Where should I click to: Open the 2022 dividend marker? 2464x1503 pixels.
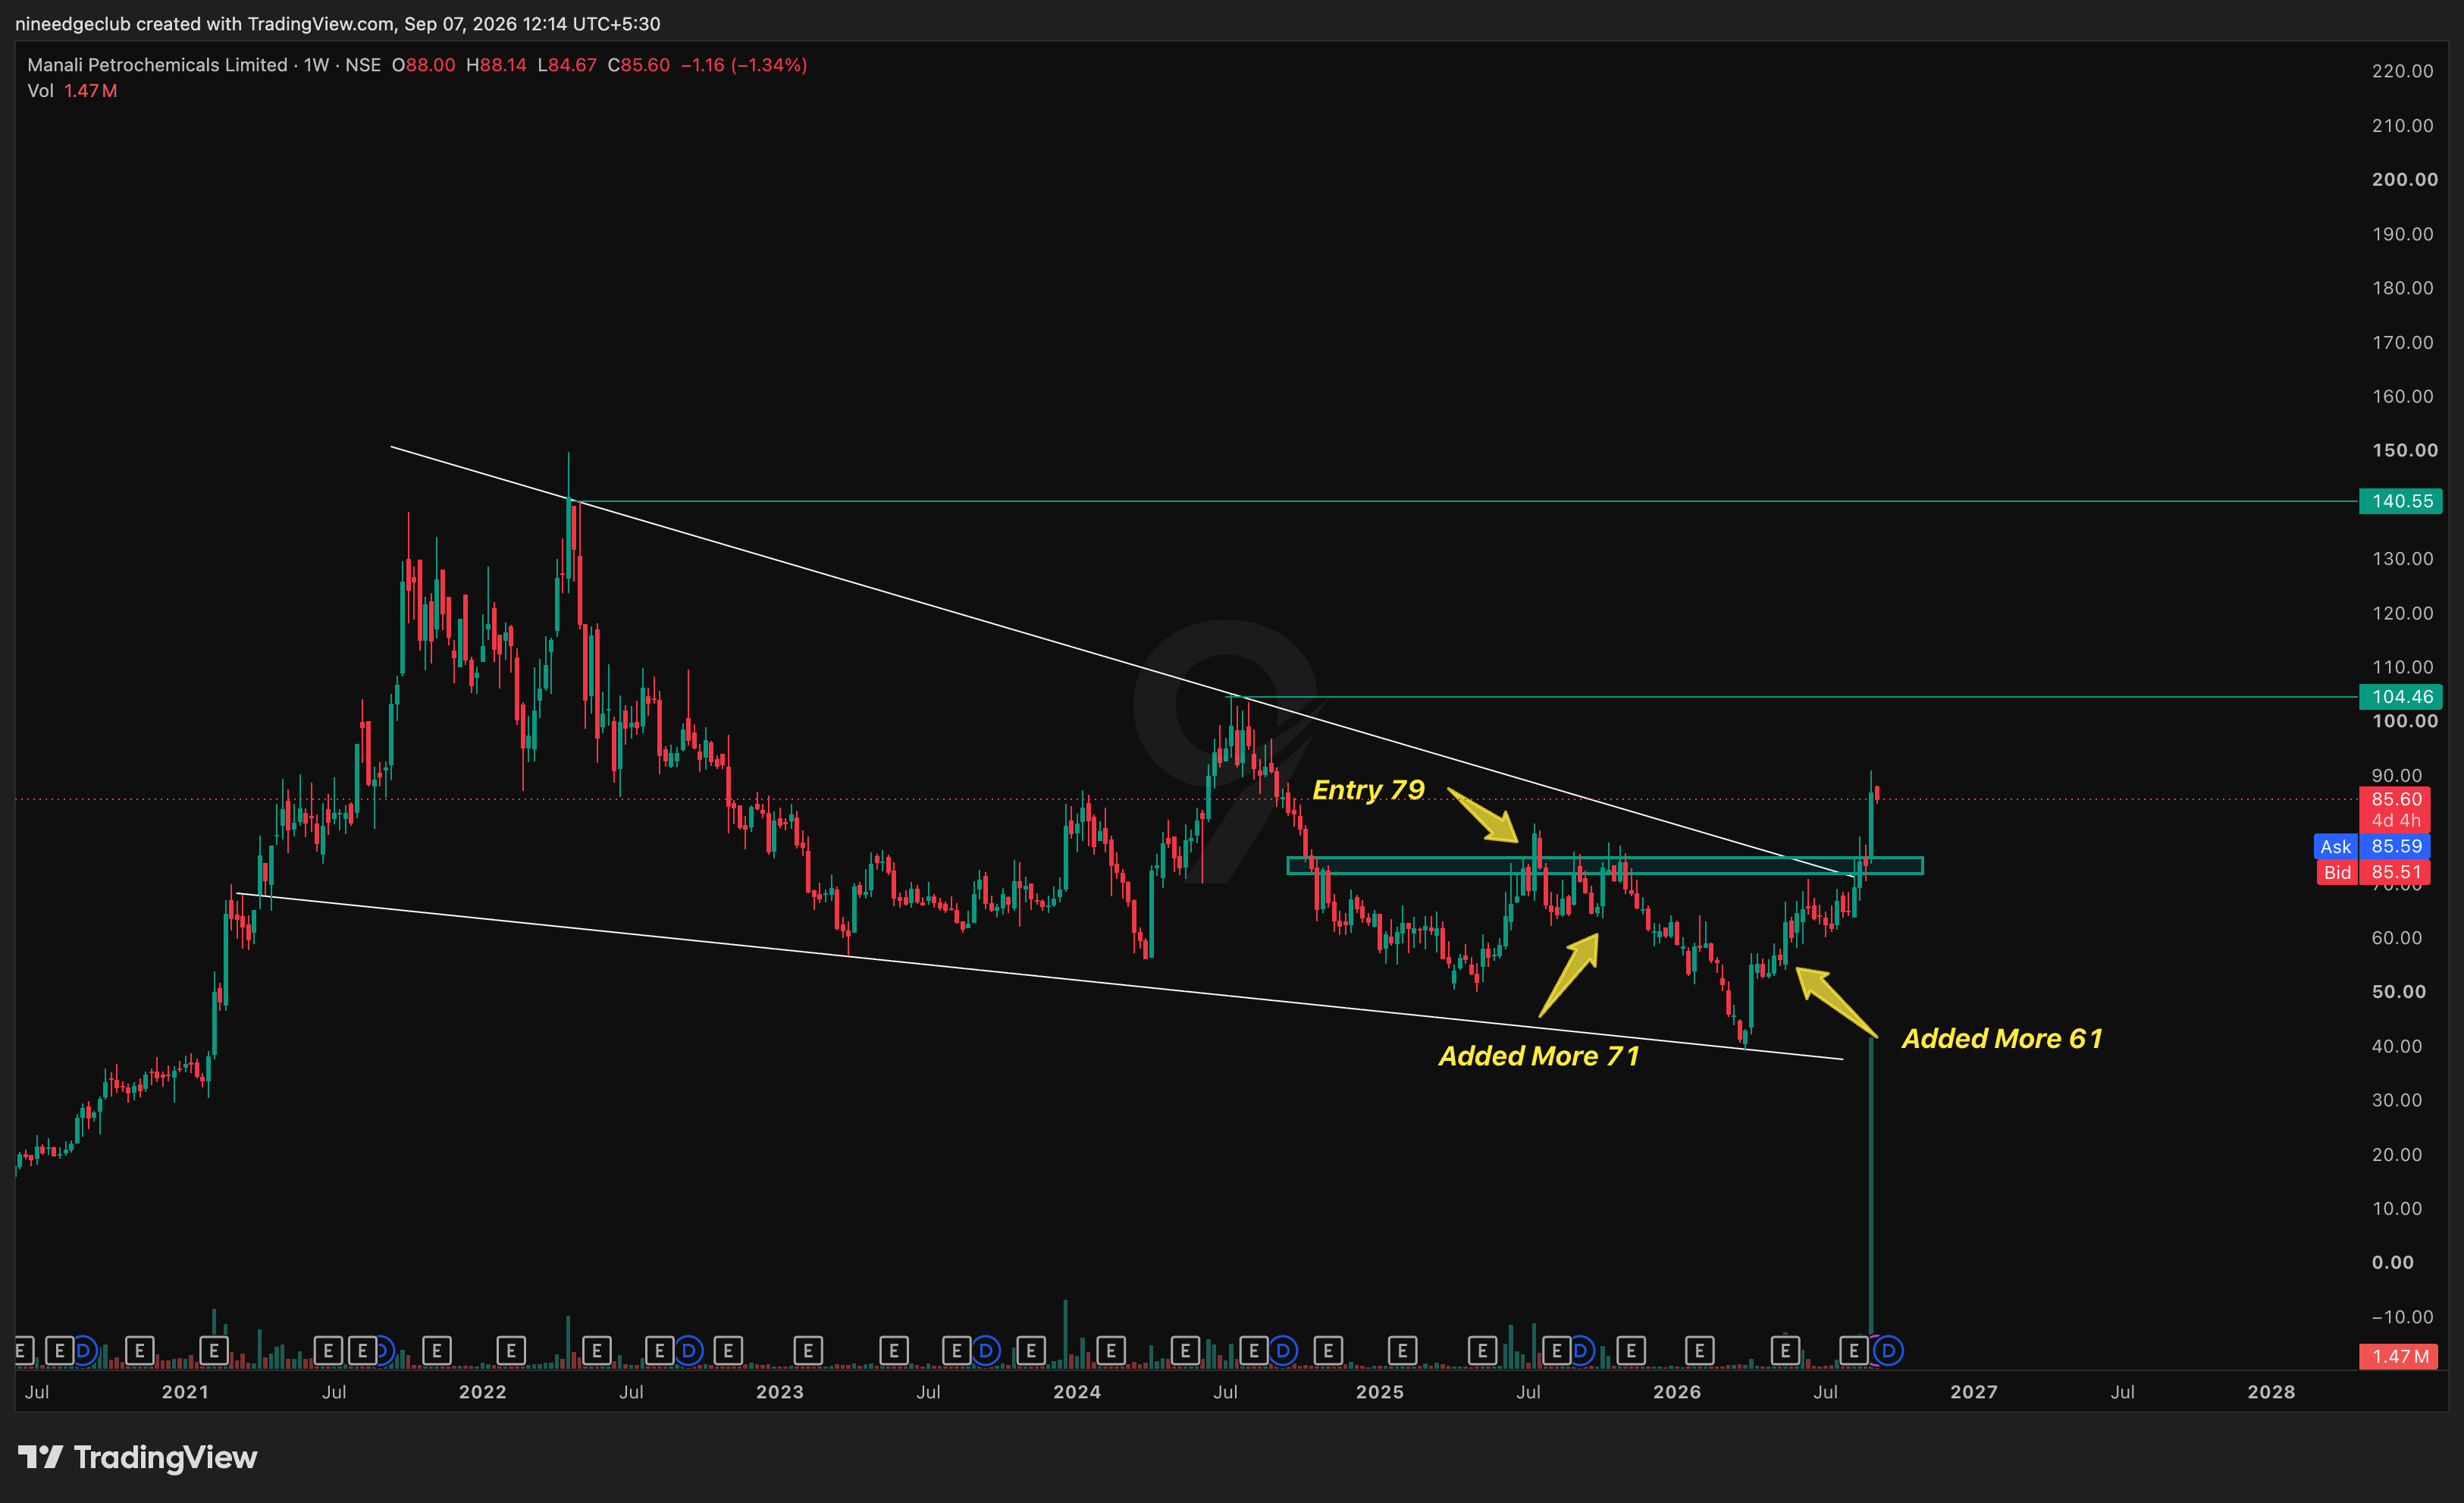(x=688, y=1351)
